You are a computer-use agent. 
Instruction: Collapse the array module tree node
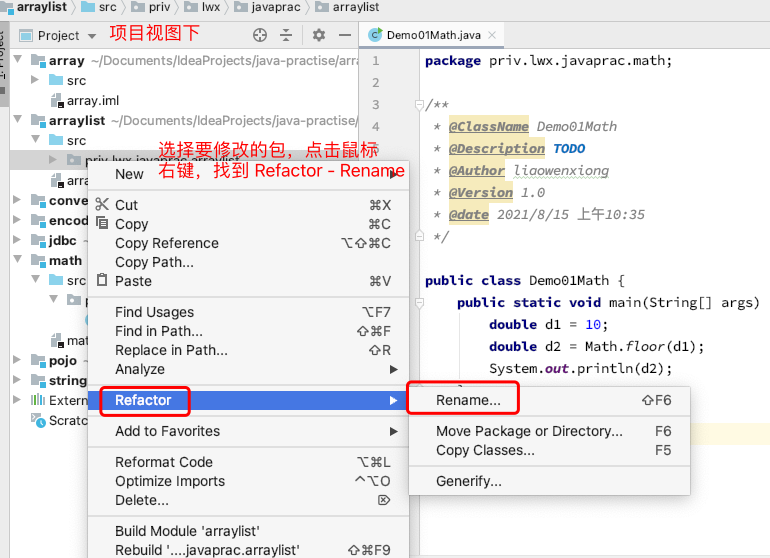click(x=18, y=59)
